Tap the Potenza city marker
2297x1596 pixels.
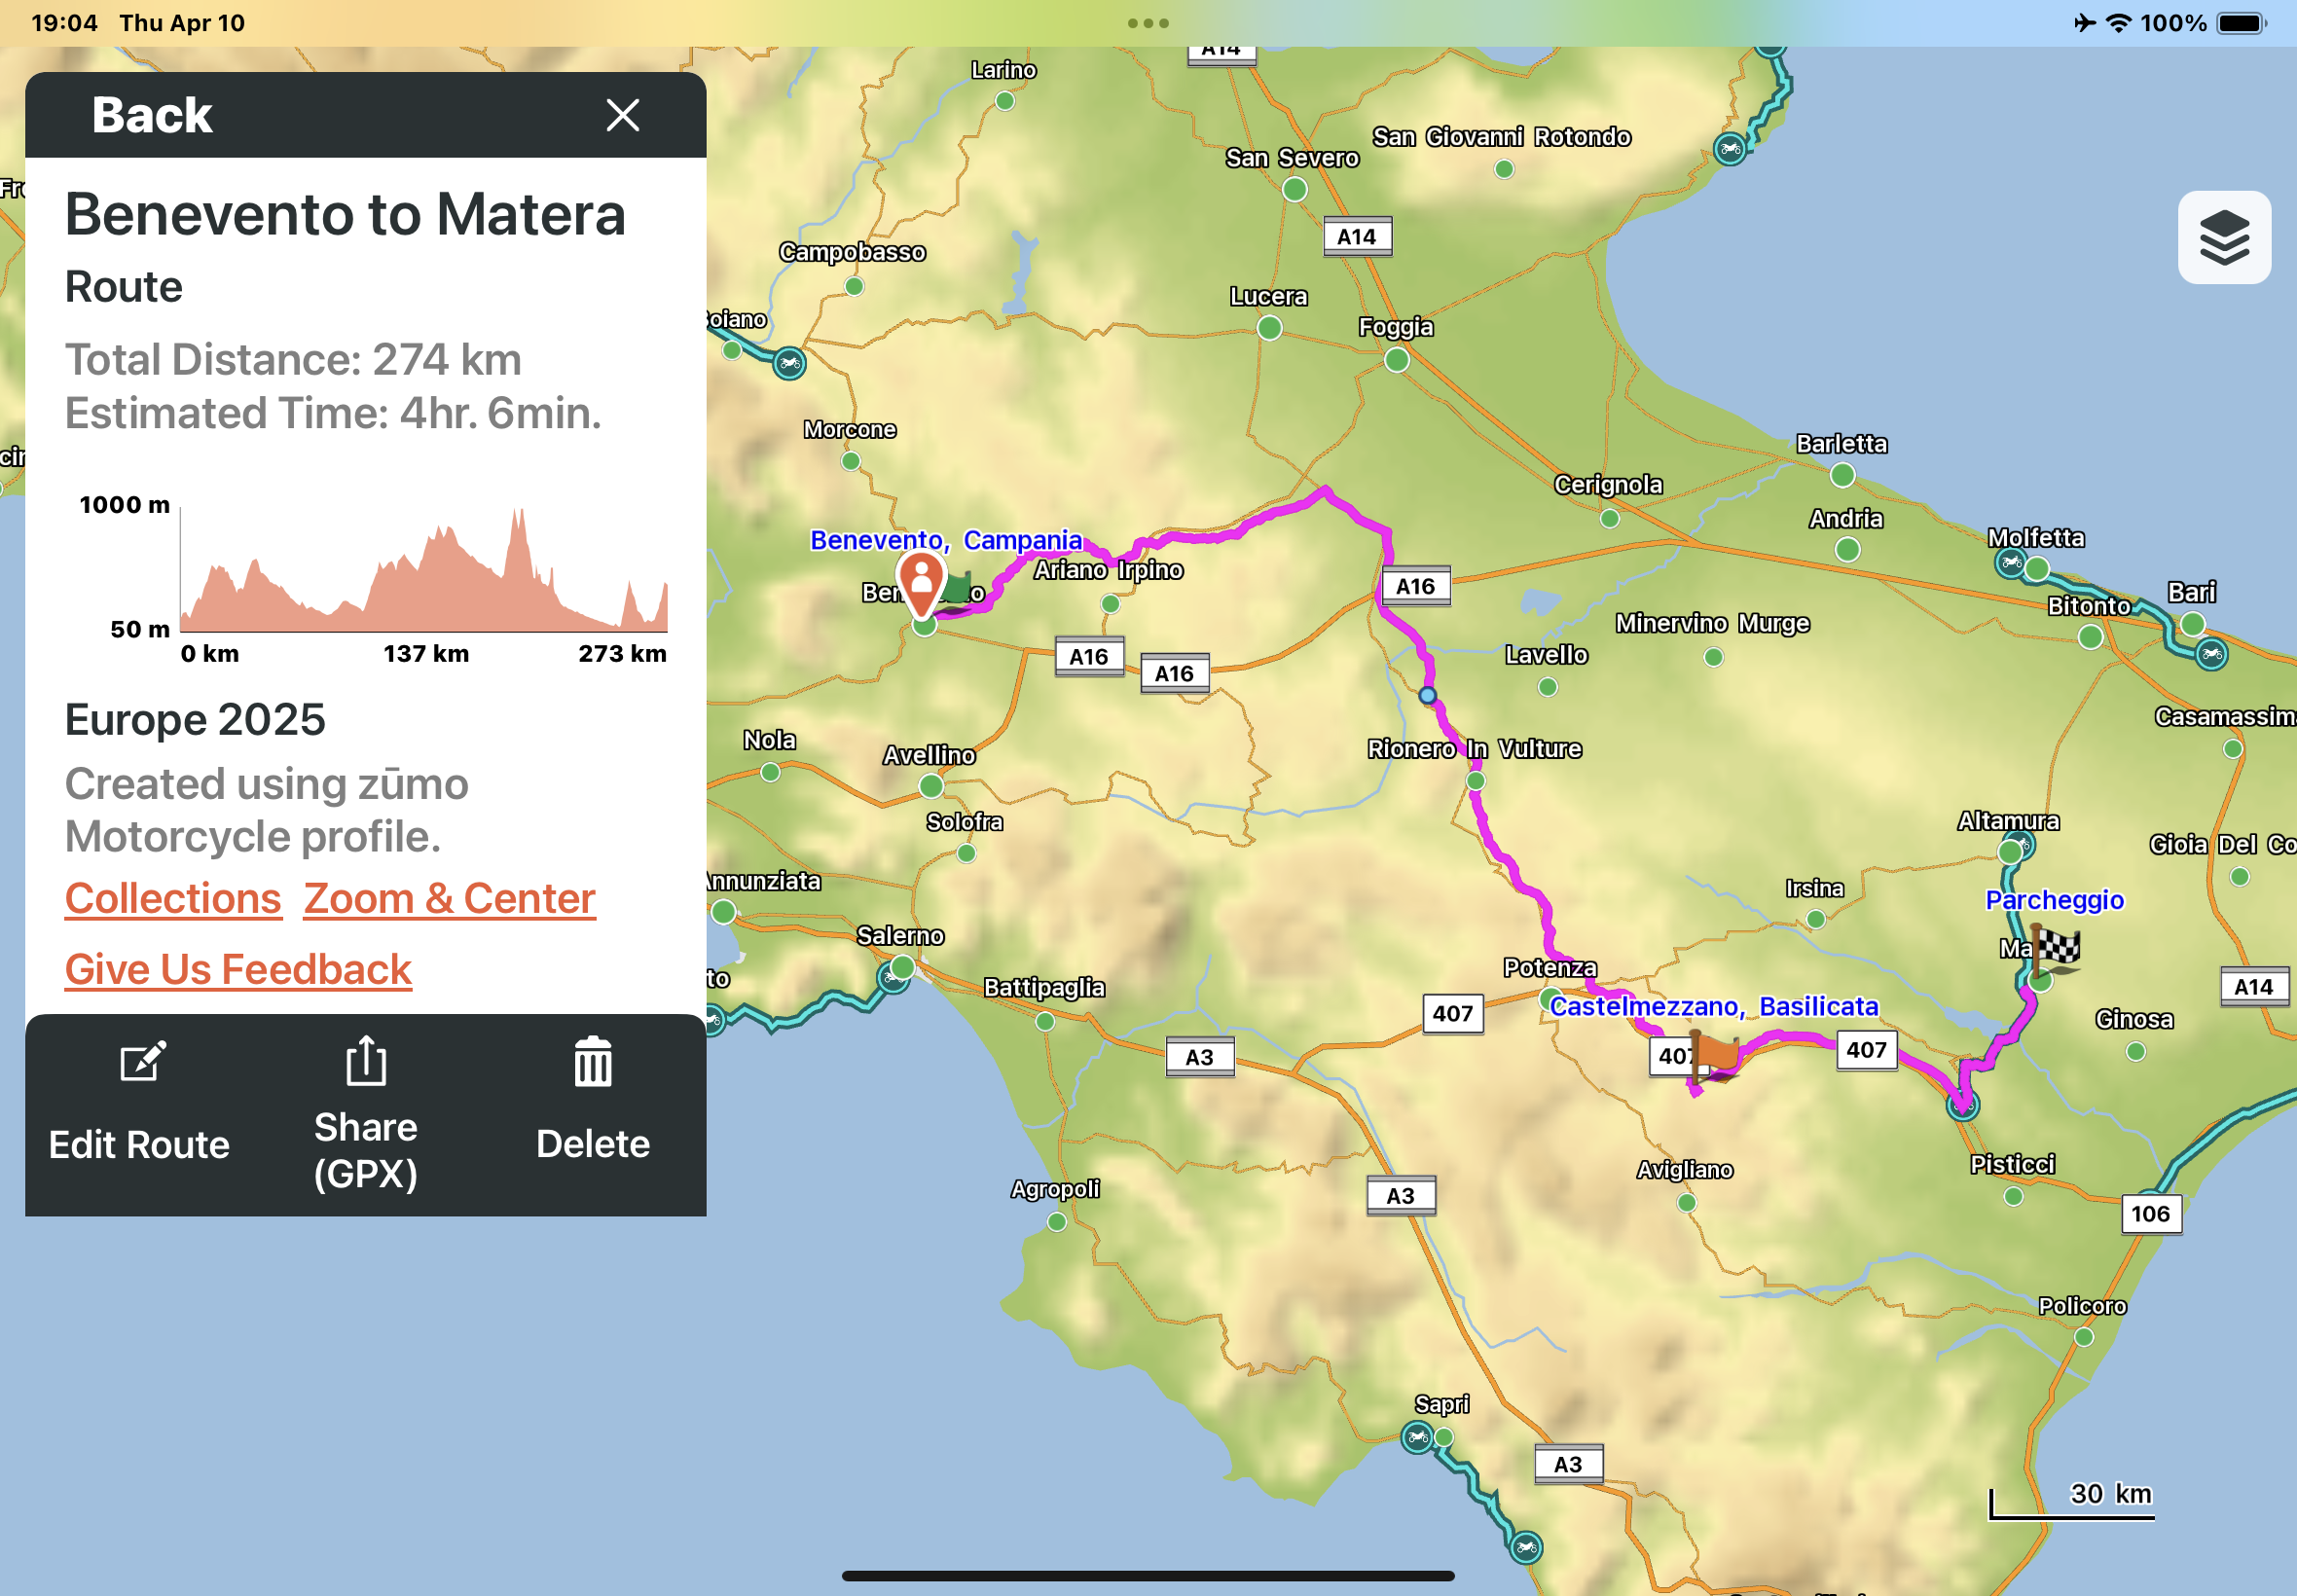pos(1549,998)
